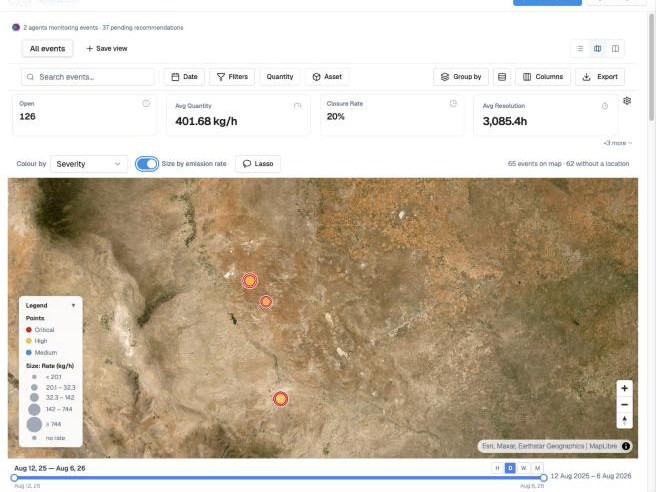Click the agents monitoring status icon
Image resolution: width=656 pixels, height=492 pixels.
pyautogui.click(x=16, y=28)
